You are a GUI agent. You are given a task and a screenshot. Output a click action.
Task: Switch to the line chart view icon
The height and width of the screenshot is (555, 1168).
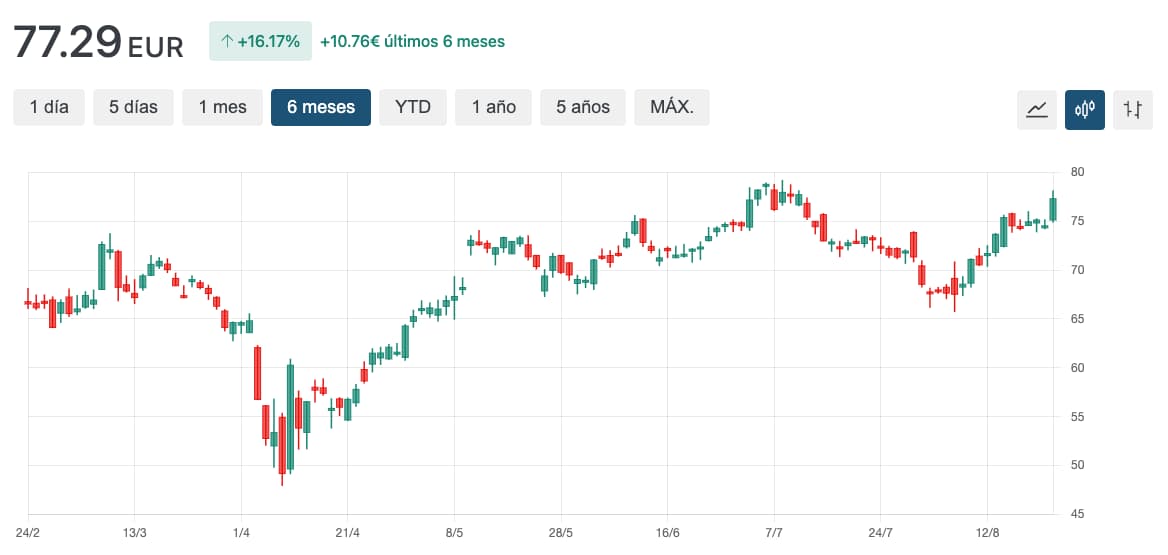pos(1037,110)
